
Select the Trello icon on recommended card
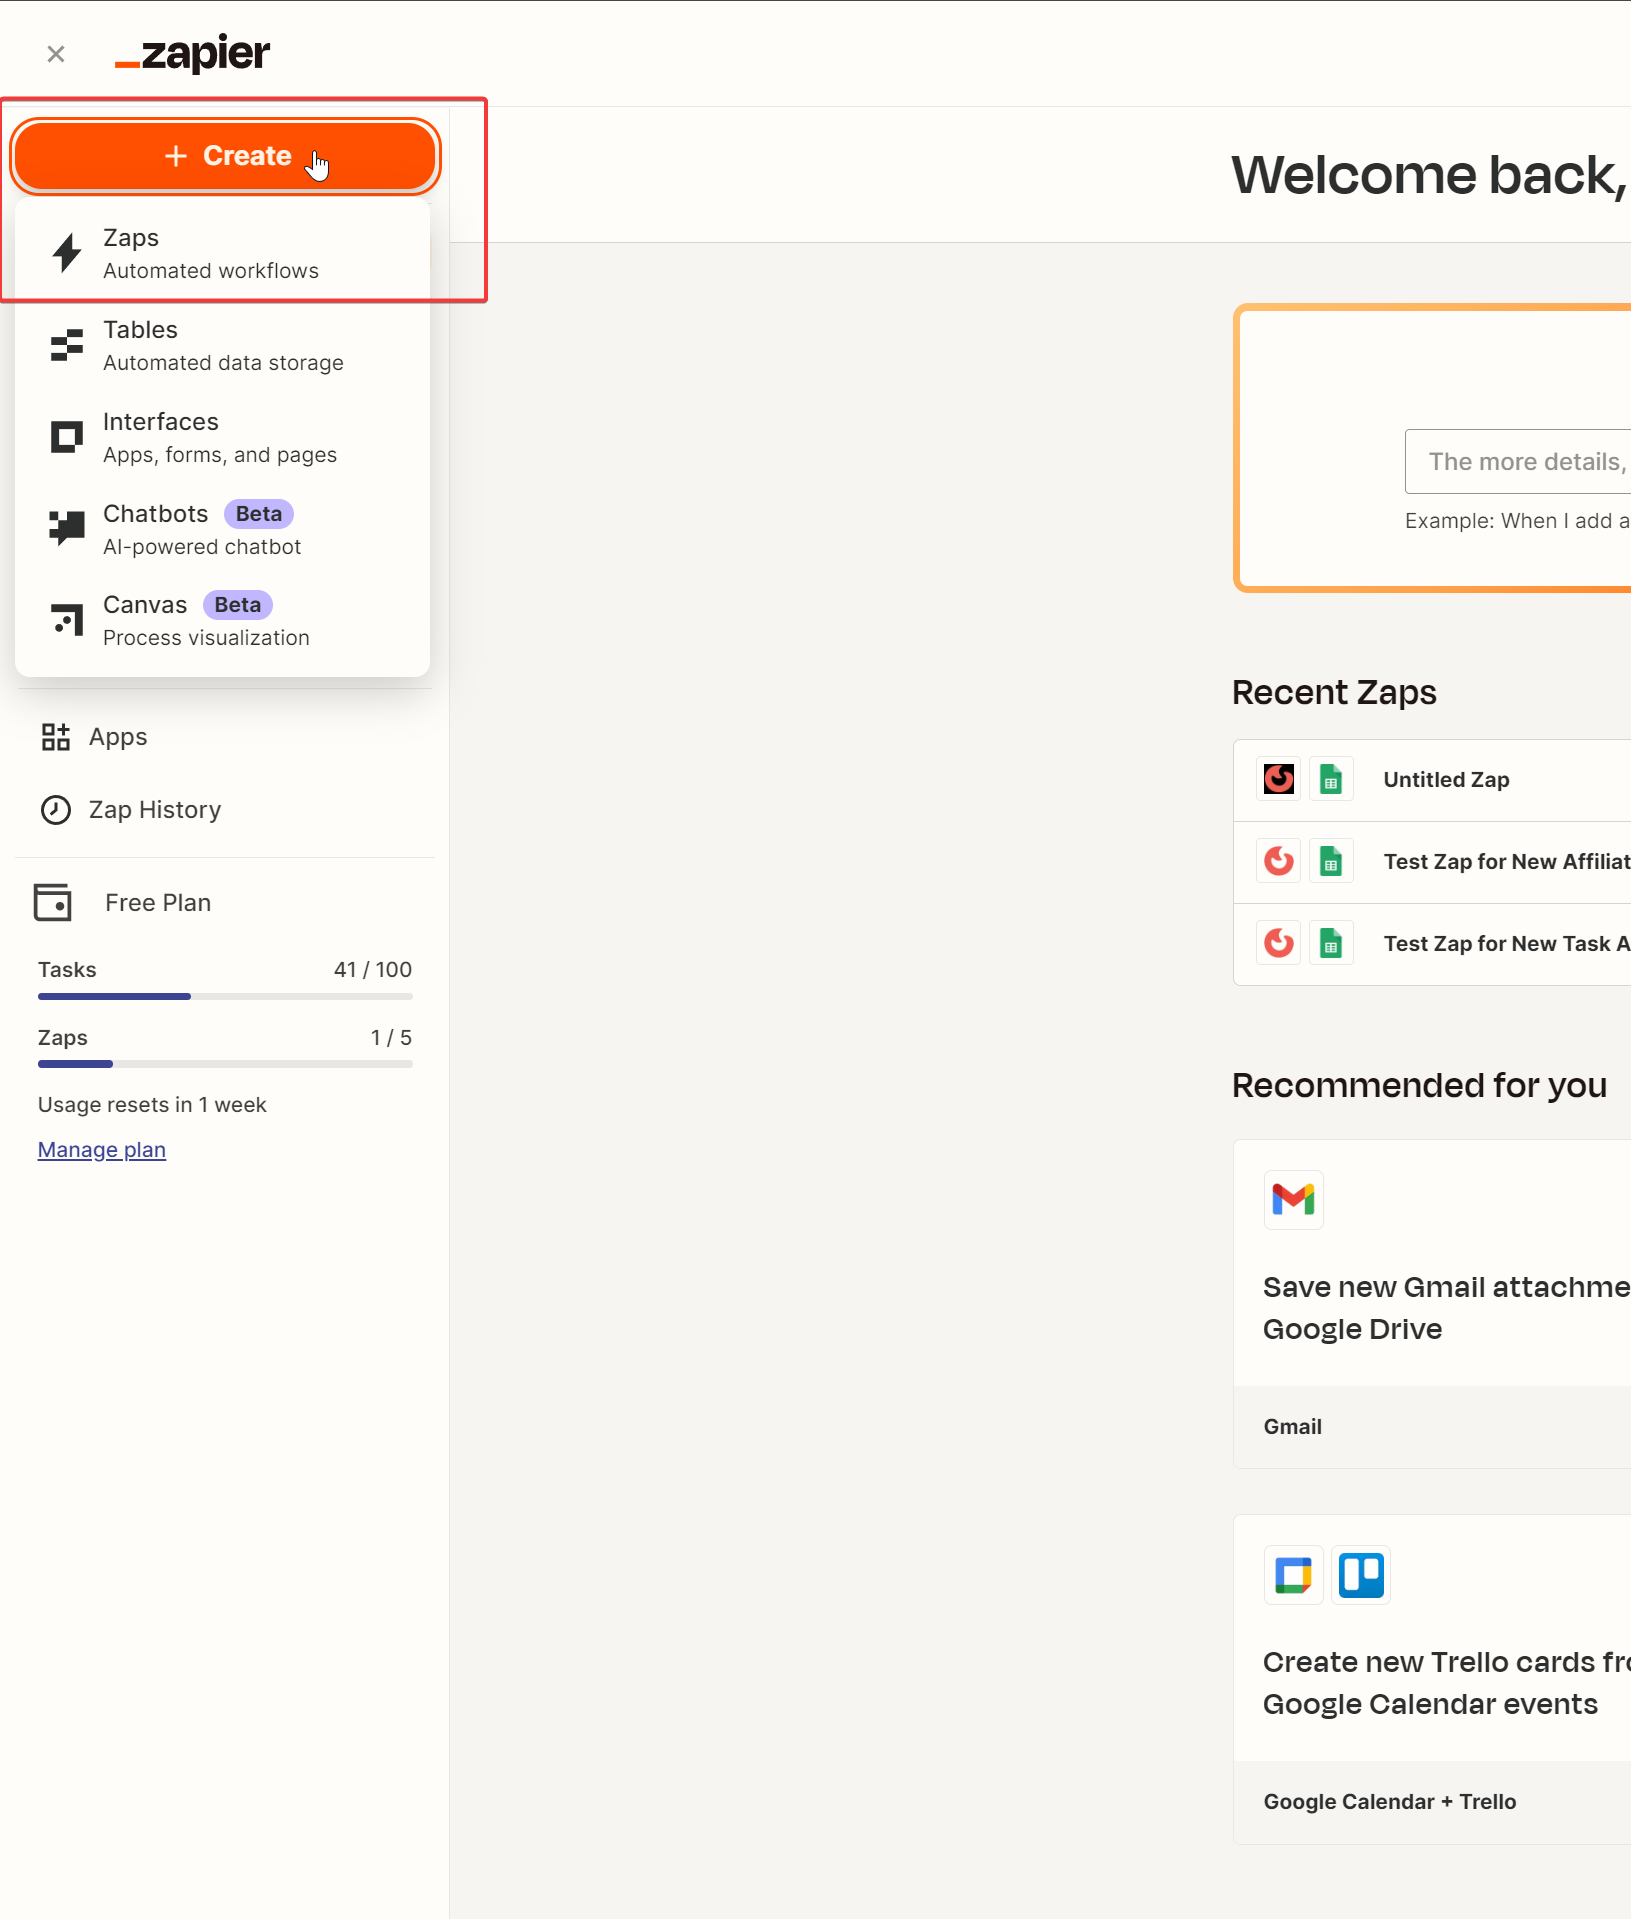pyautogui.click(x=1361, y=1574)
